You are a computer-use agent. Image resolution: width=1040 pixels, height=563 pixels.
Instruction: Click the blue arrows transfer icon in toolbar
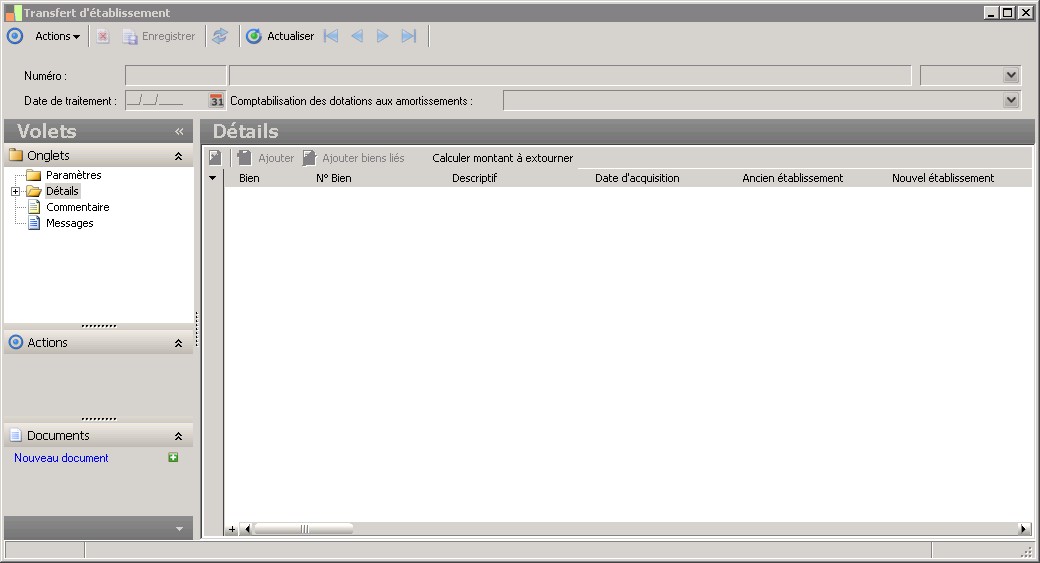220,36
